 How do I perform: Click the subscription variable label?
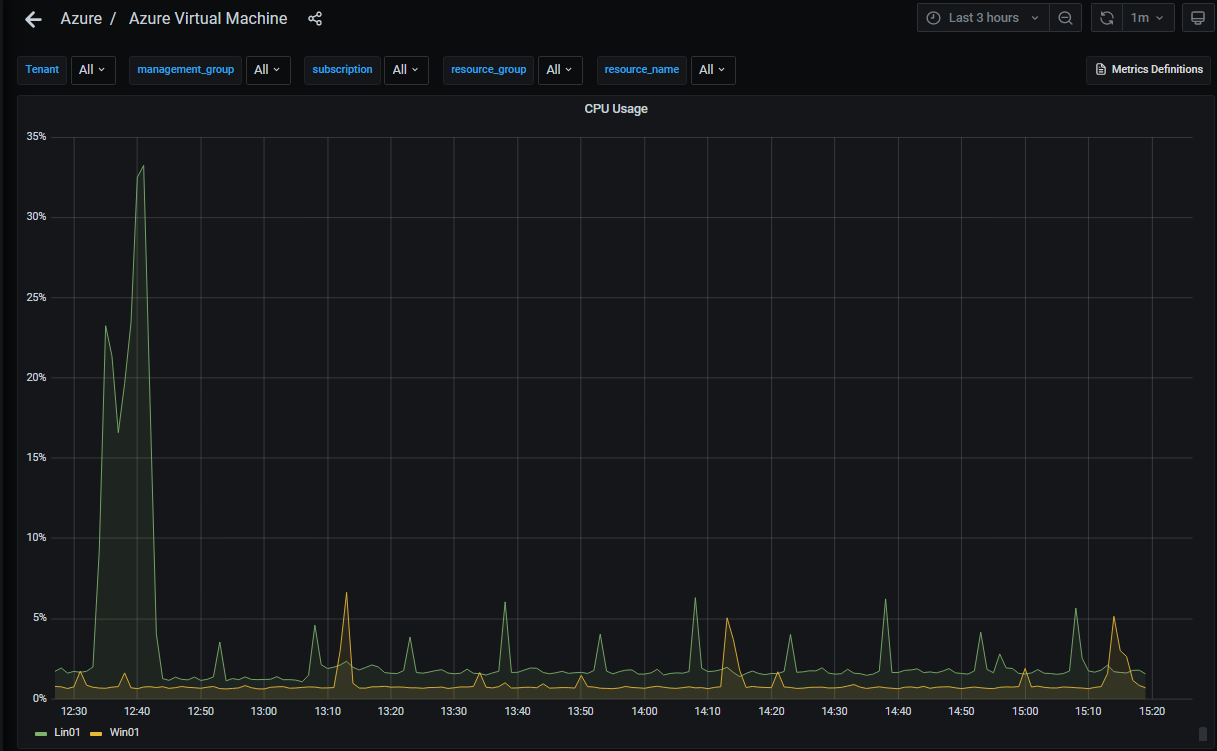pyautogui.click(x=342, y=70)
